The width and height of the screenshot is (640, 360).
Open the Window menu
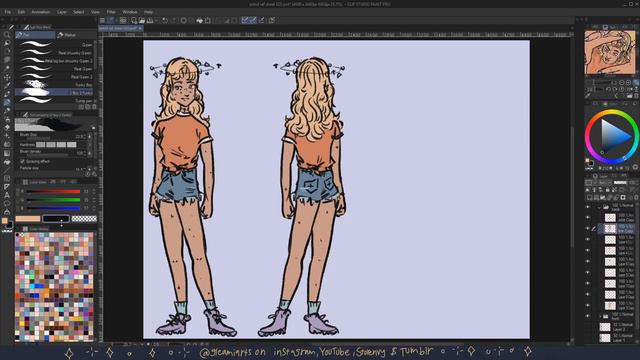[130, 12]
